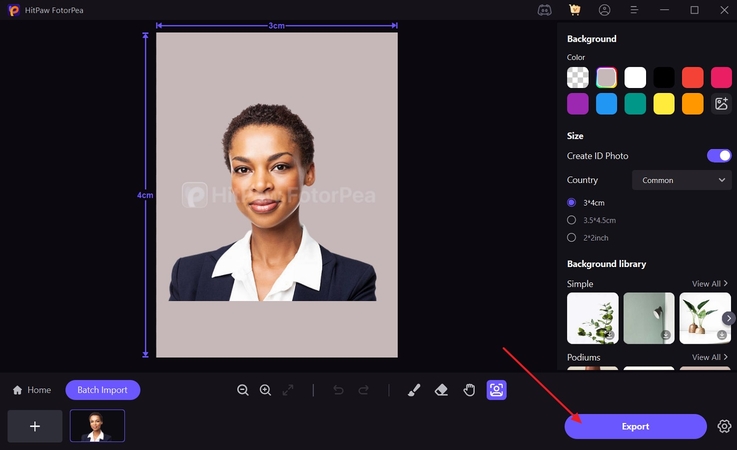This screenshot has height=450, width=737.
Task: Choose the orange background swatch
Action: [x=692, y=103]
